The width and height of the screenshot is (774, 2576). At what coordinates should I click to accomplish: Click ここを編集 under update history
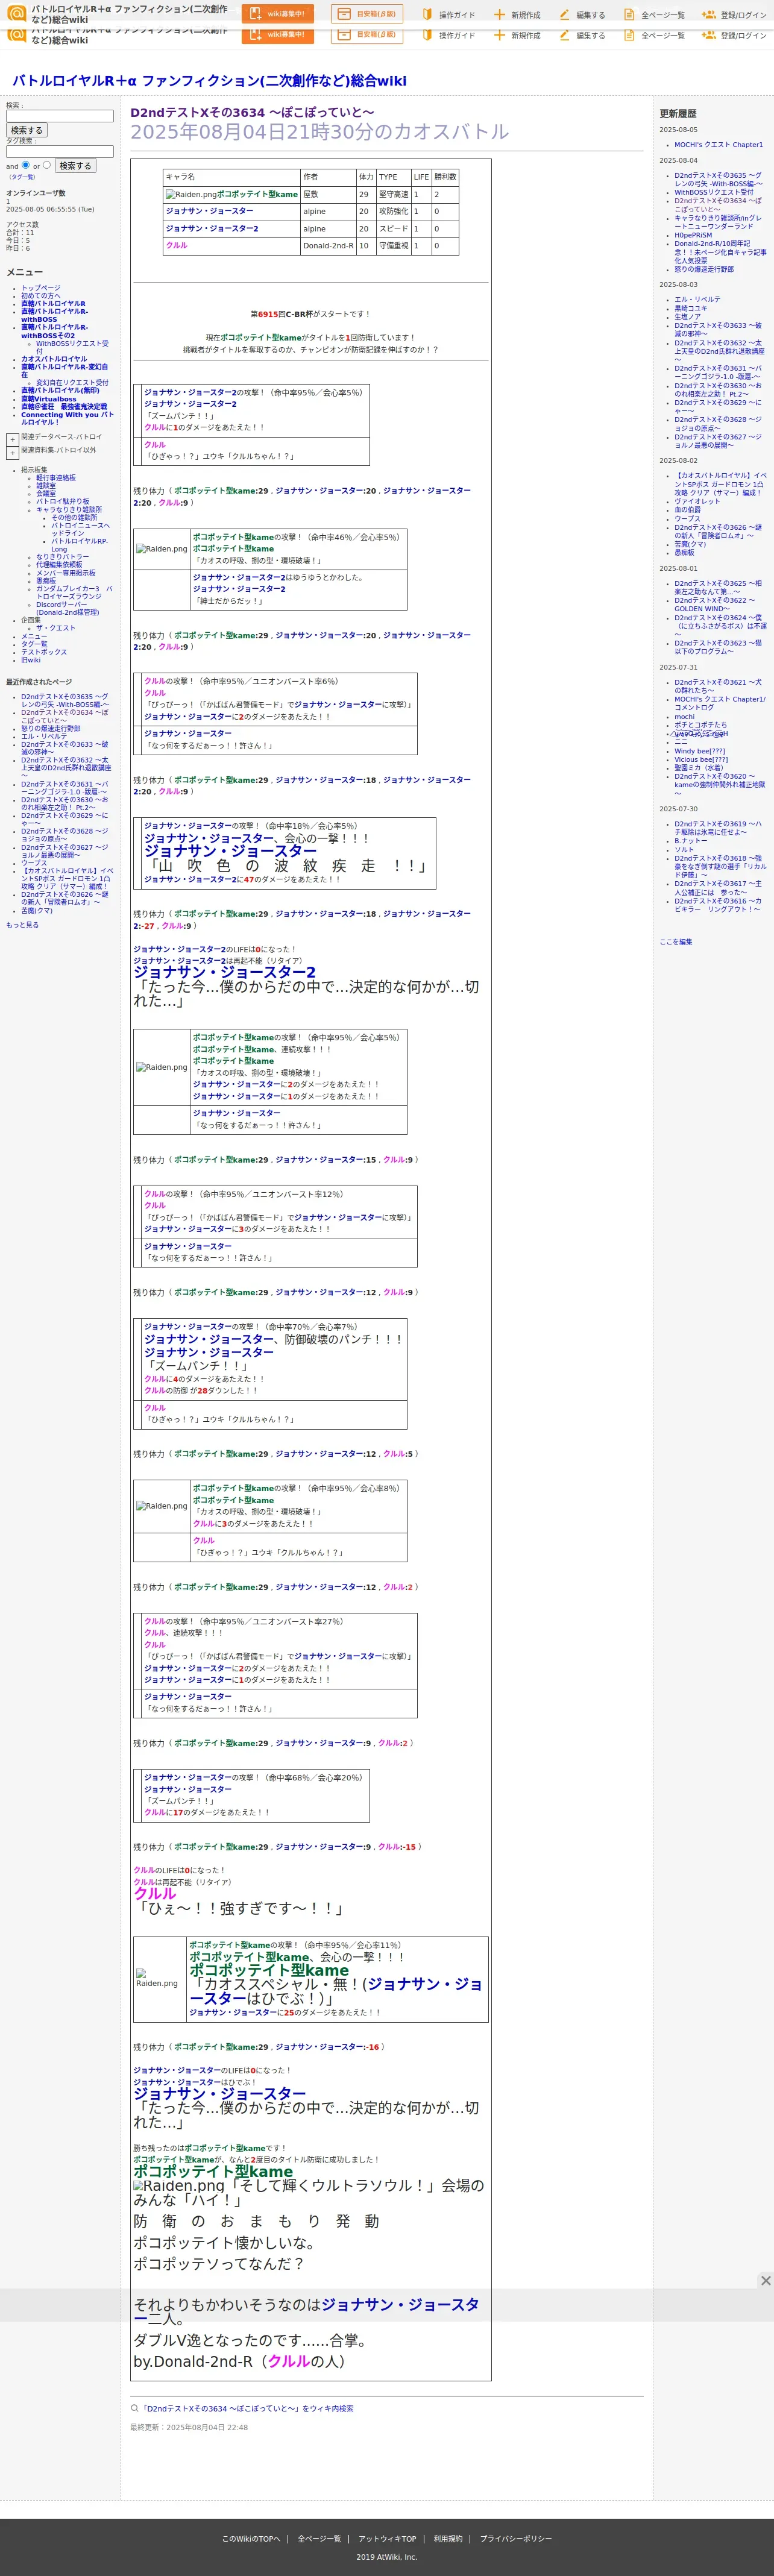tap(675, 942)
